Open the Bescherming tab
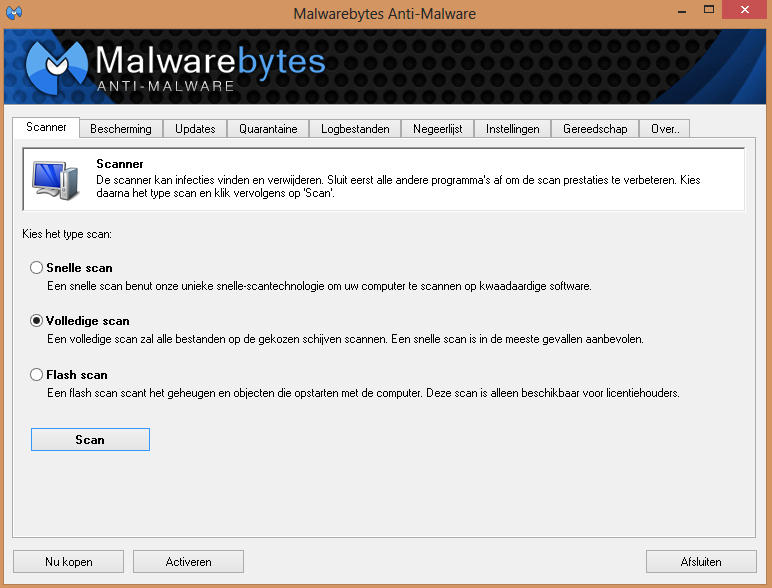 click(x=121, y=129)
